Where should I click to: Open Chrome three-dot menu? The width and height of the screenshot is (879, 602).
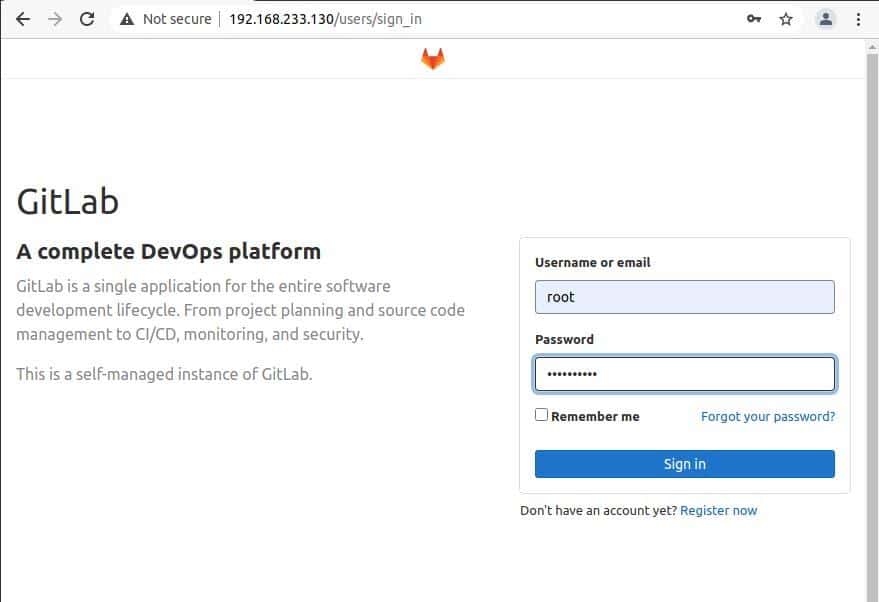[x=858, y=19]
